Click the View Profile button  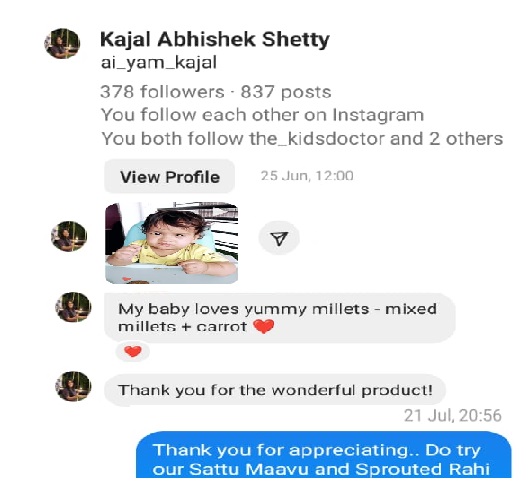tap(170, 176)
